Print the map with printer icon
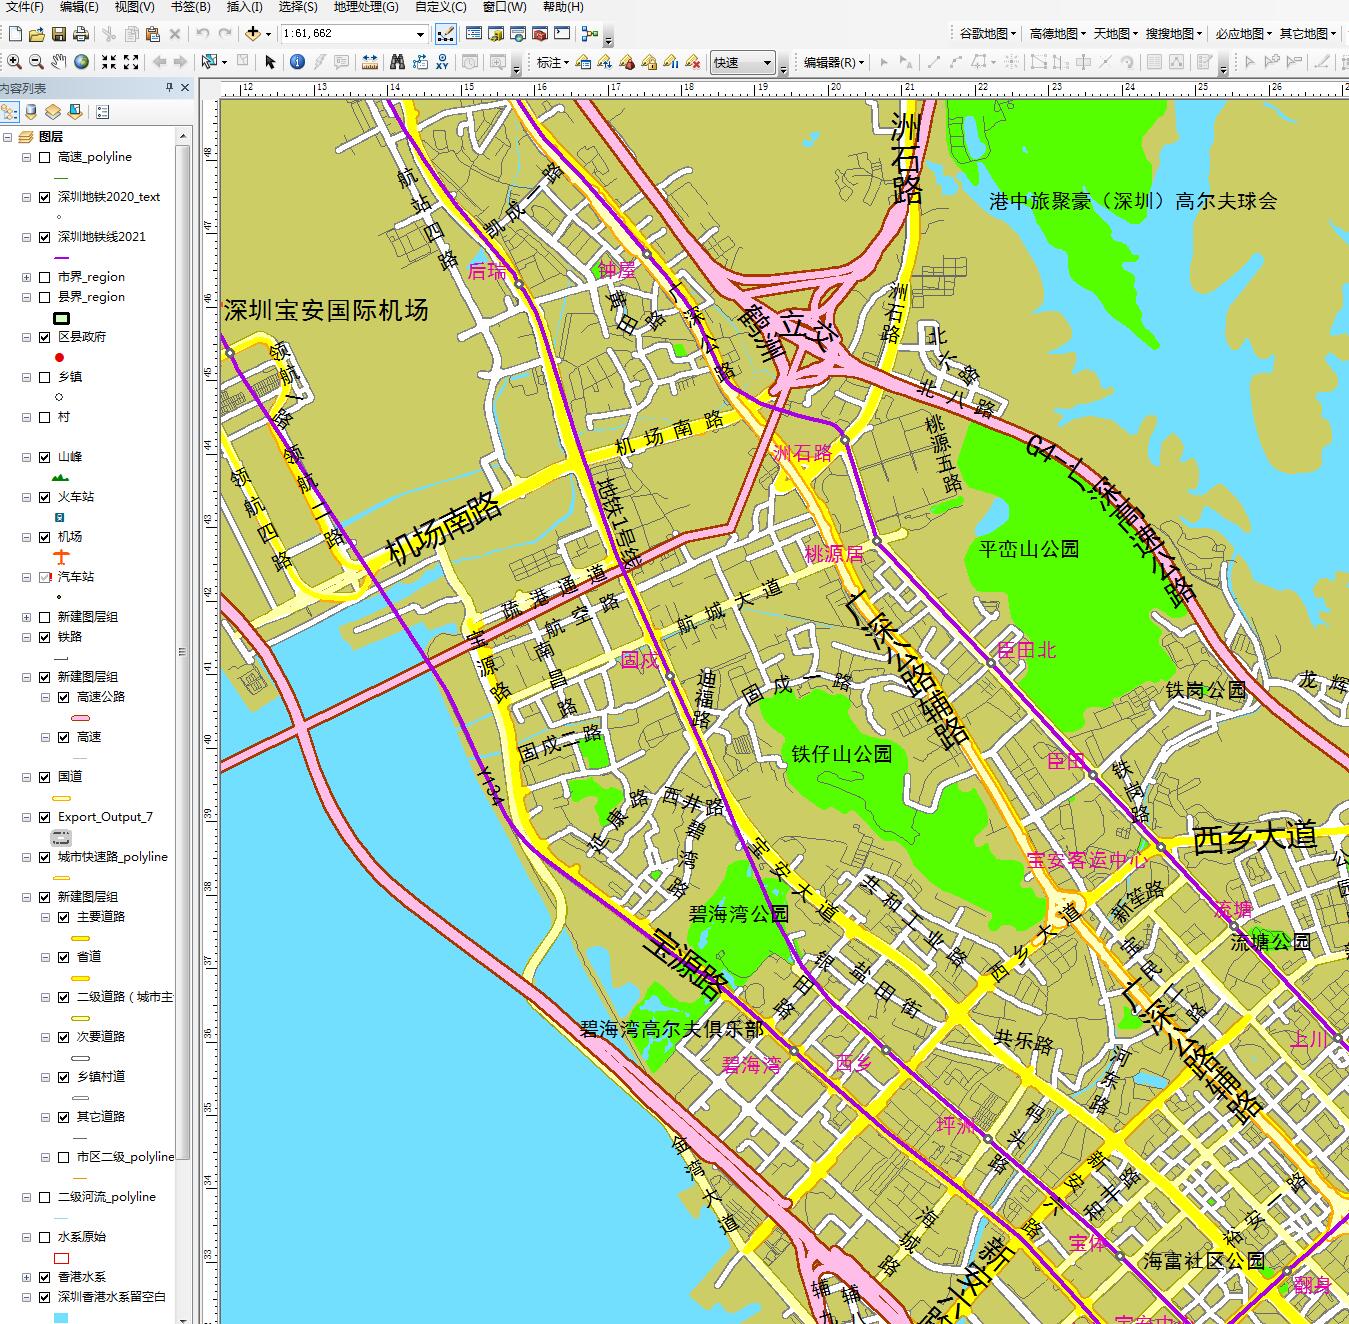The image size is (1349, 1324). pyautogui.click(x=80, y=34)
